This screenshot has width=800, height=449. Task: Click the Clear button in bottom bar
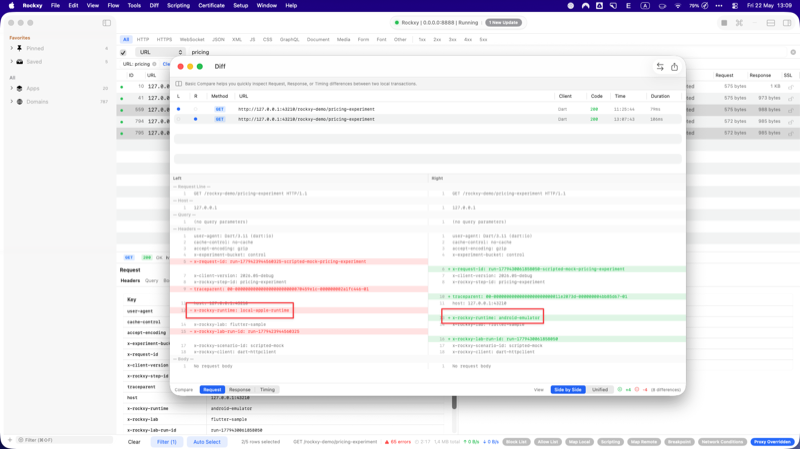[134, 442]
